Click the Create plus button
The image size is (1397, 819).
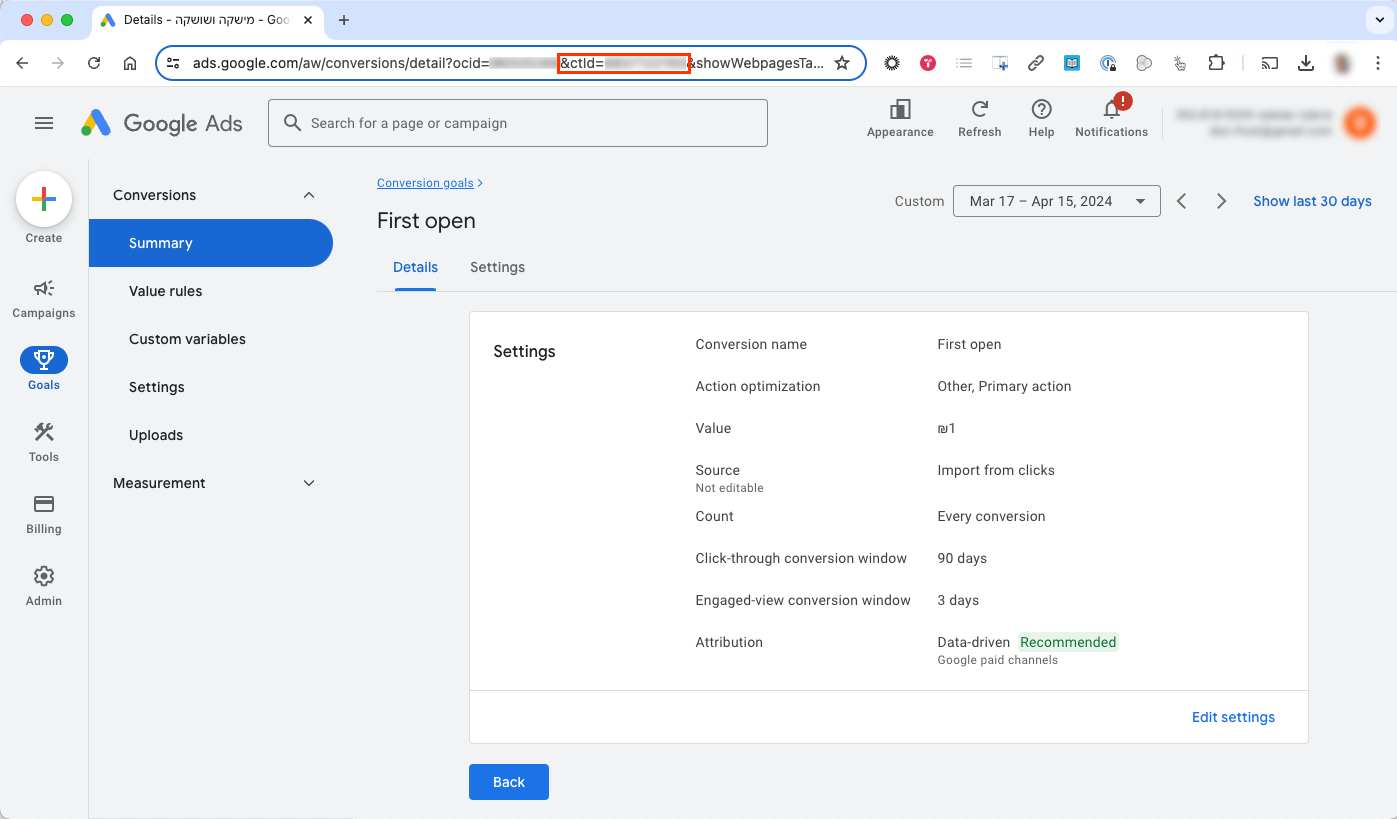click(x=44, y=200)
